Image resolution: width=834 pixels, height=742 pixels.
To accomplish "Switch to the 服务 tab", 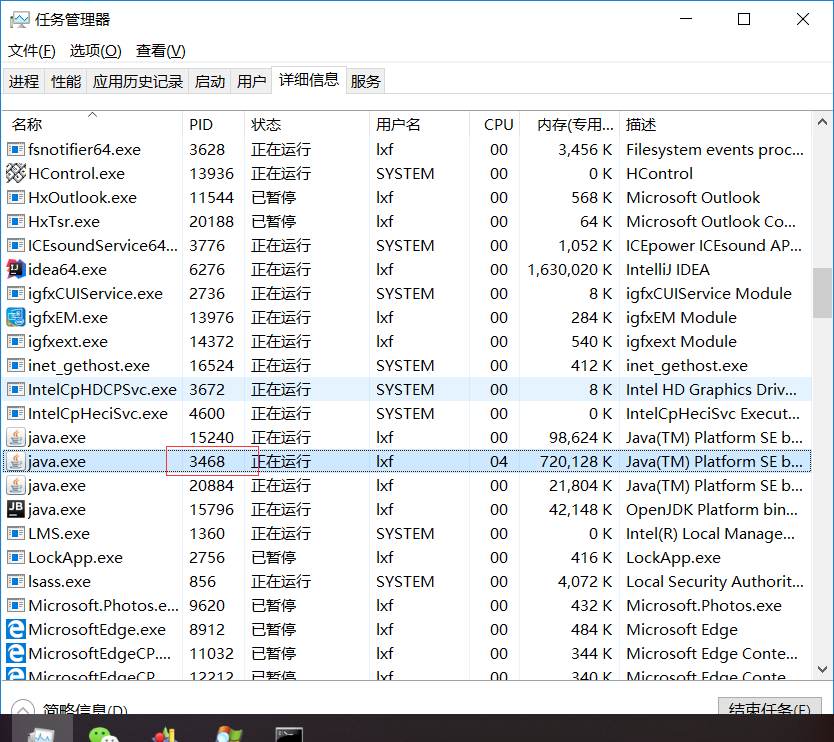I will 365,81.
